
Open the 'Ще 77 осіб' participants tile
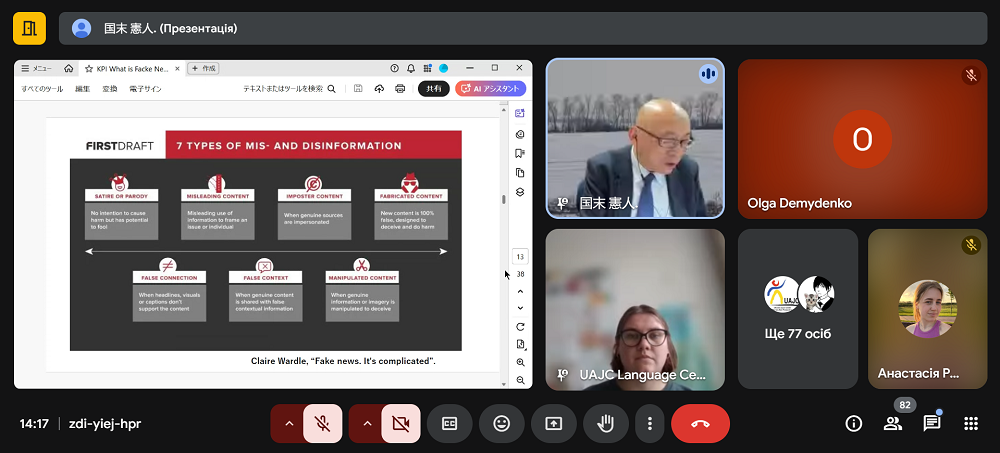pyautogui.click(x=798, y=309)
